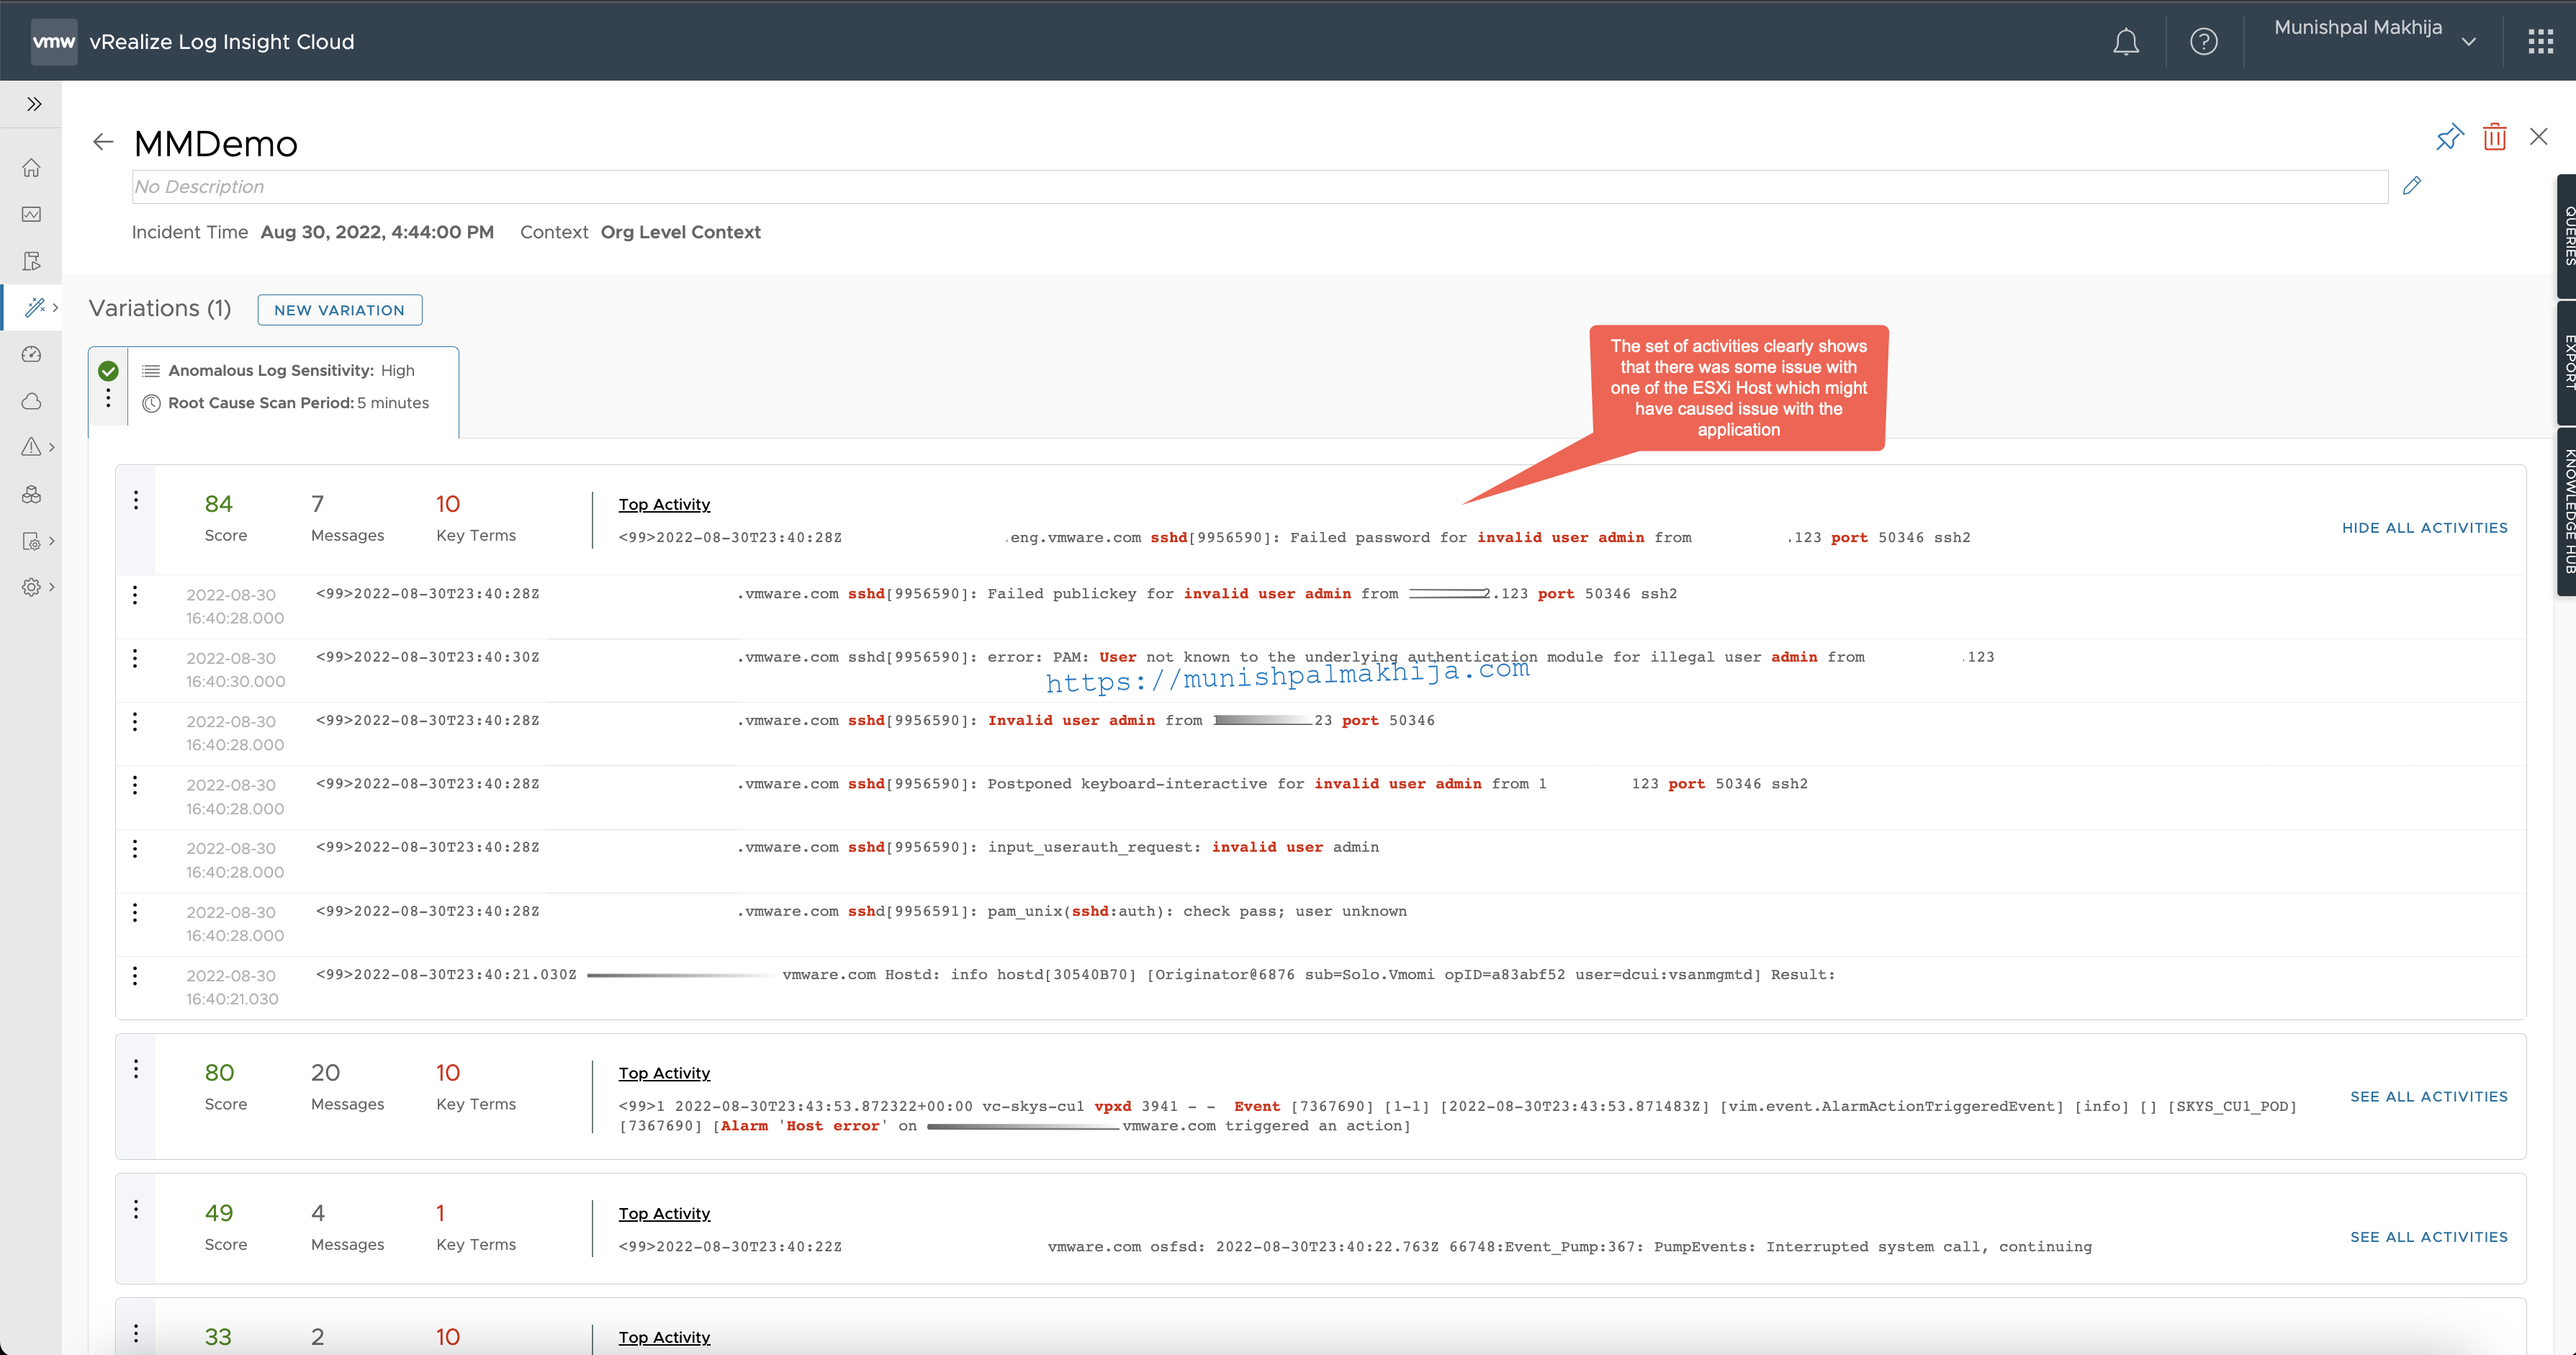Open the Alerts warning-triangle sidebar icon
This screenshot has height=1355, width=2576.
tap(32, 447)
